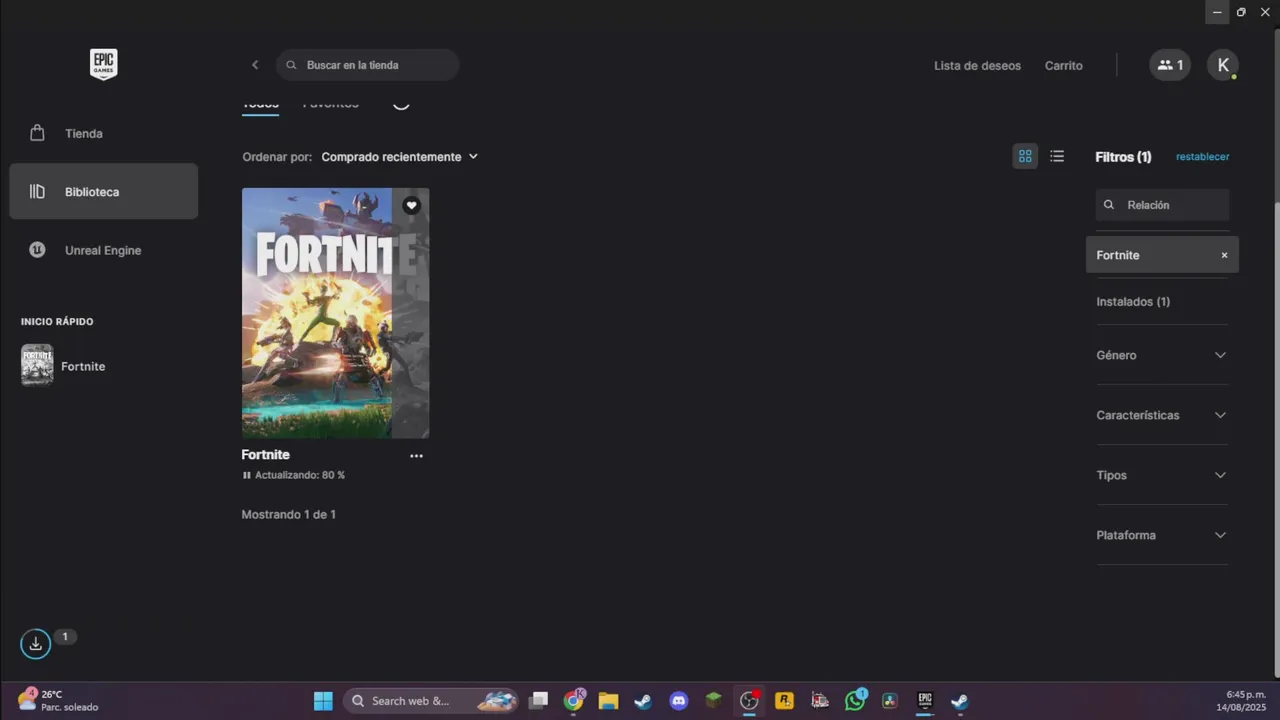
Task: Launch Fortnite from Inicio Rápido
Action: [64, 366]
